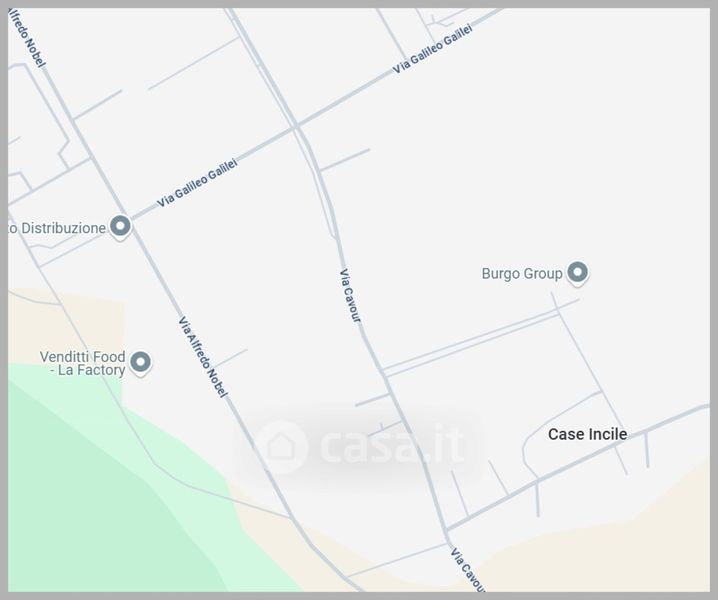
Task: Click the Burgo Group place label
Action: (x=522, y=274)
